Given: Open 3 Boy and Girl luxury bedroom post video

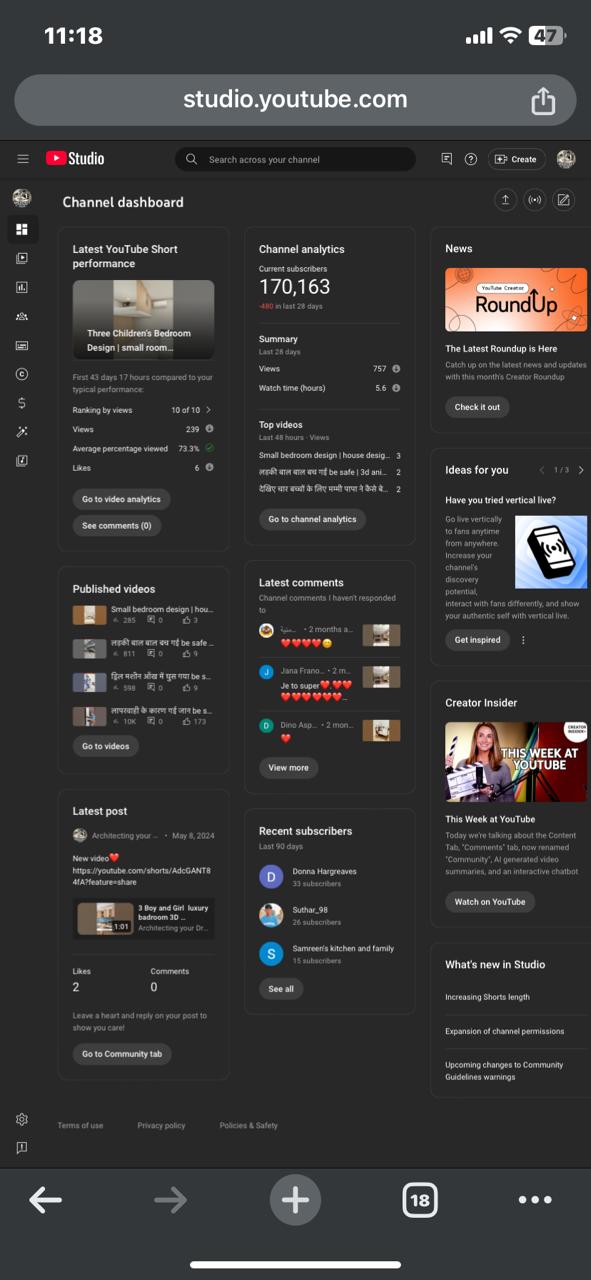Looking at the screenshot, I should [143, 918].
